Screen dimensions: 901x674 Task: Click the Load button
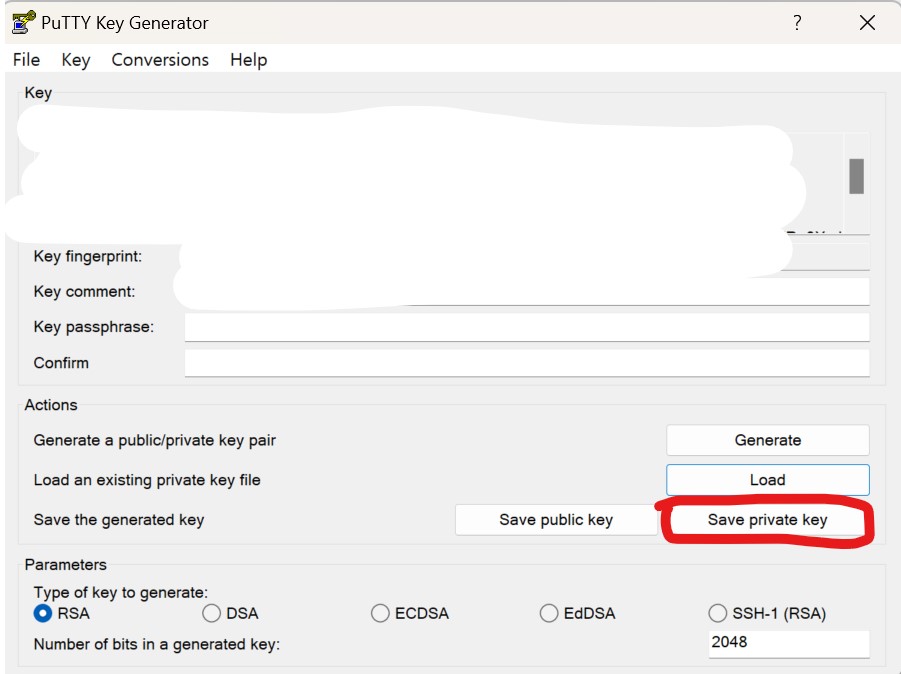tap(768, 480)
